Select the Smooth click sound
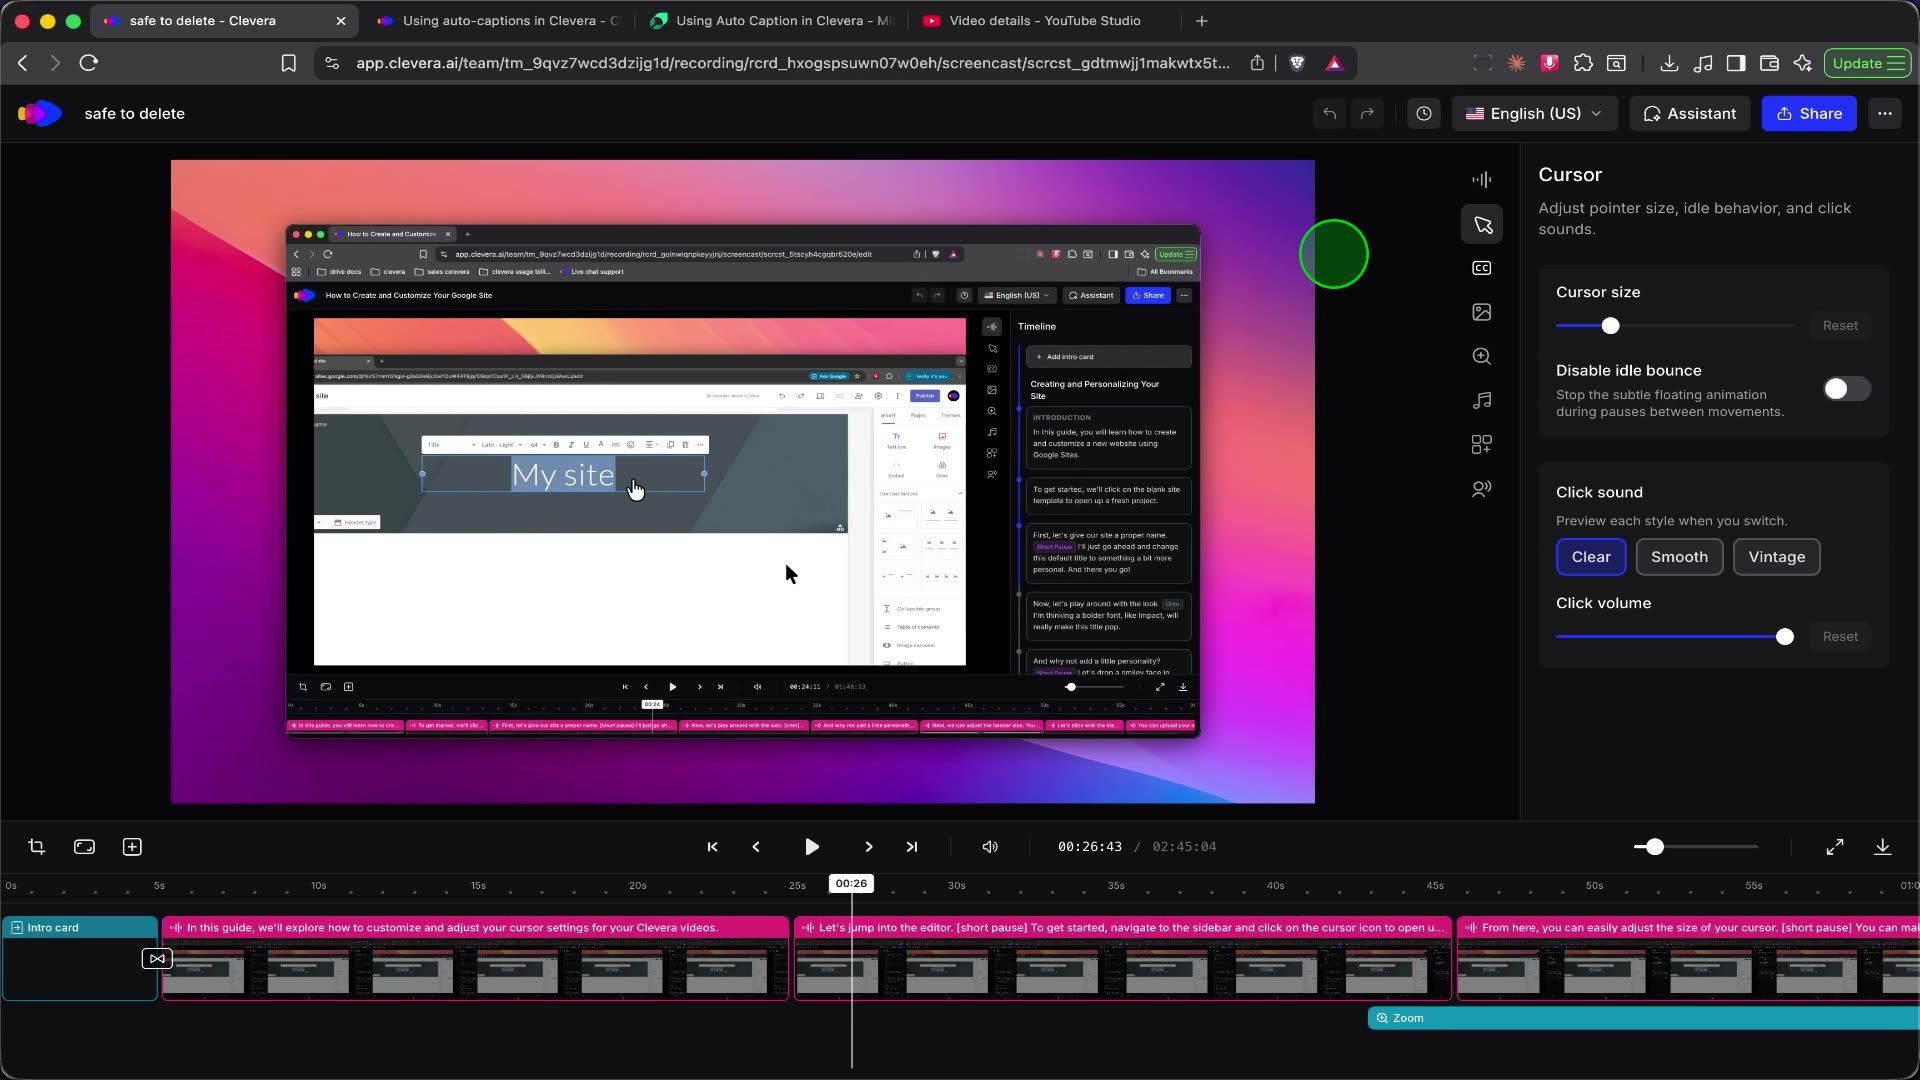Screen dimensions: 1920x1080 (x=1679, y=557)
